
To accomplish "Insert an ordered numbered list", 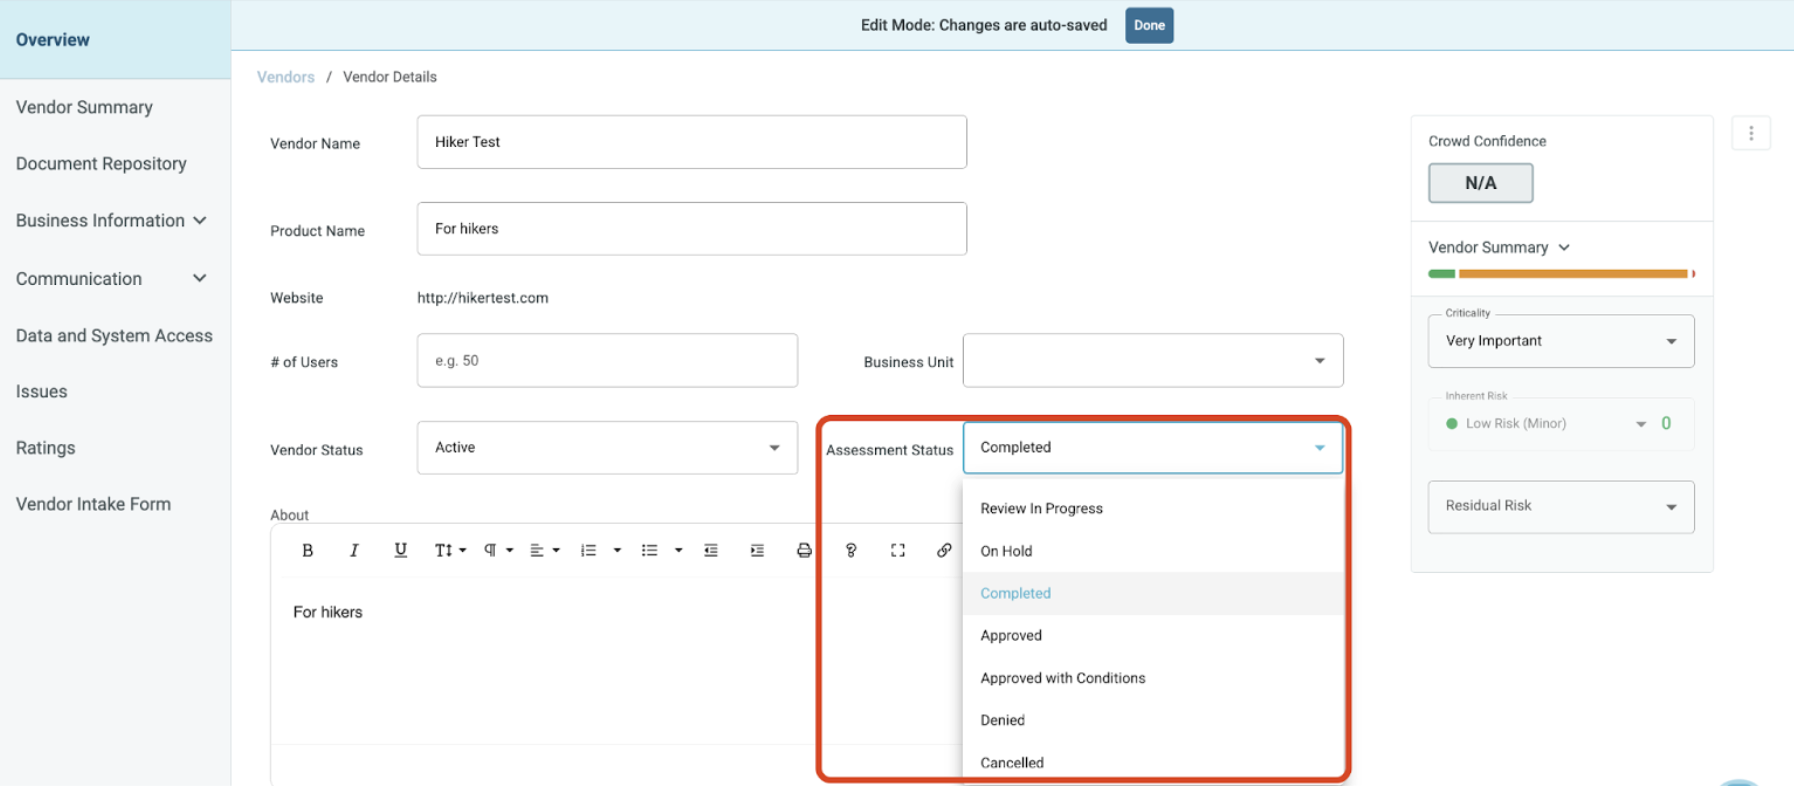I will click(x=588, y=550).
